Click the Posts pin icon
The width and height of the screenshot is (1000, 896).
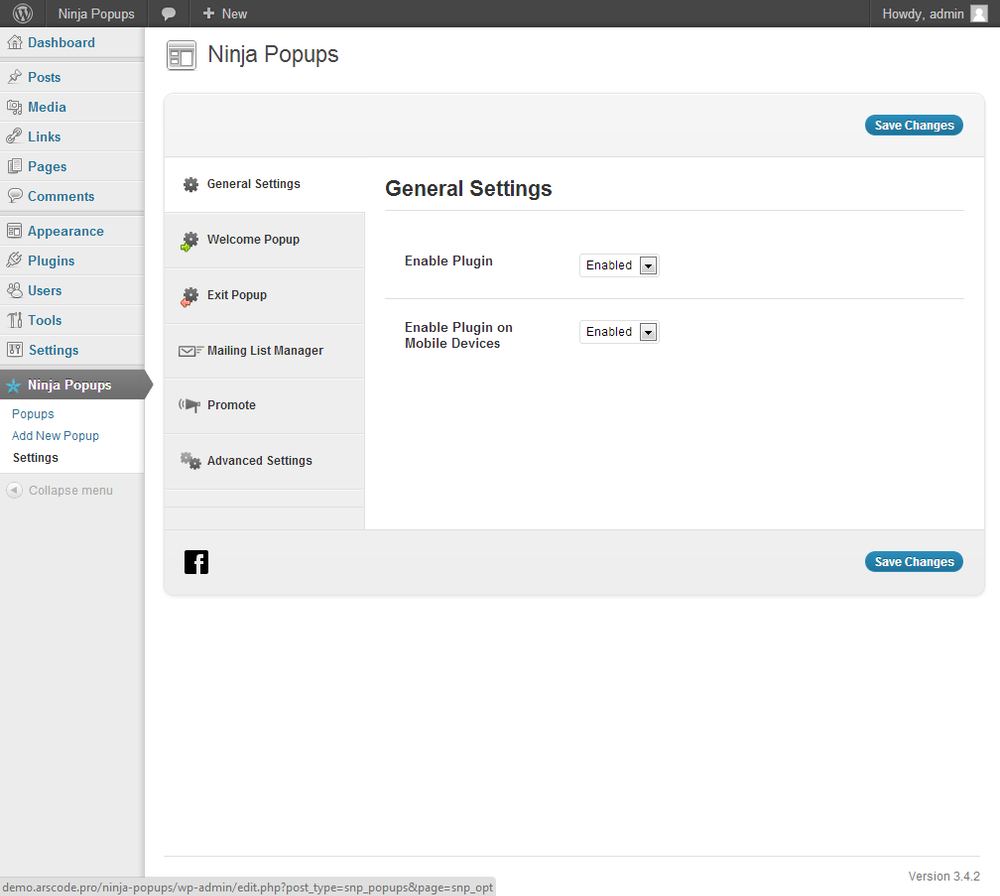point(15,77)
